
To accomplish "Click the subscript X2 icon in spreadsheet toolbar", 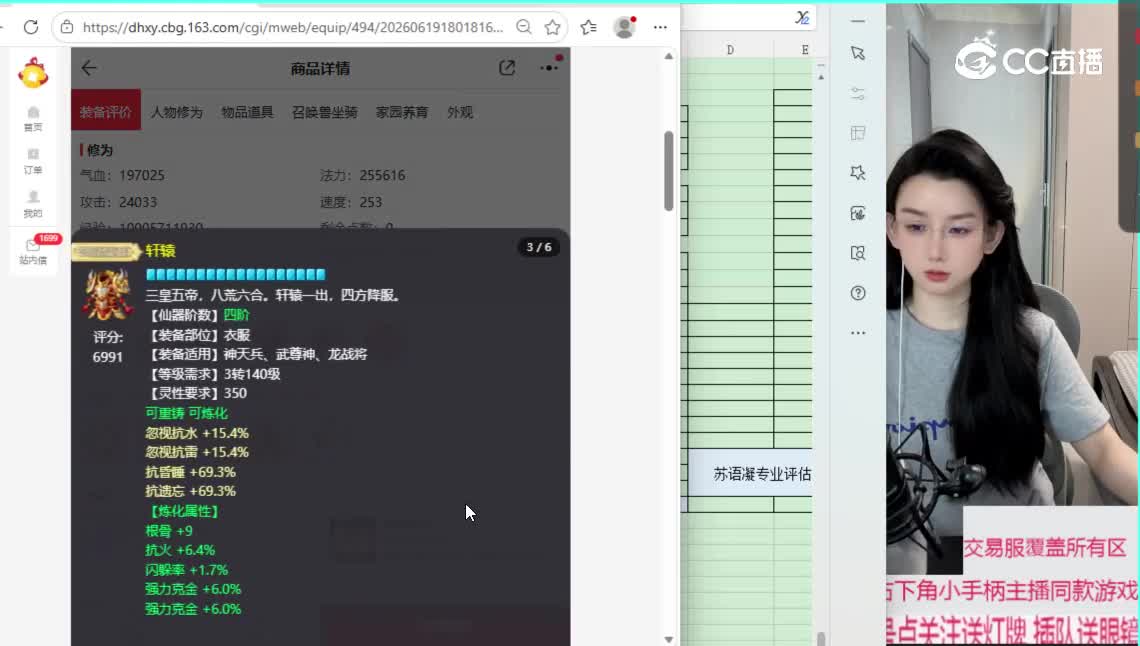I will 802,17.
